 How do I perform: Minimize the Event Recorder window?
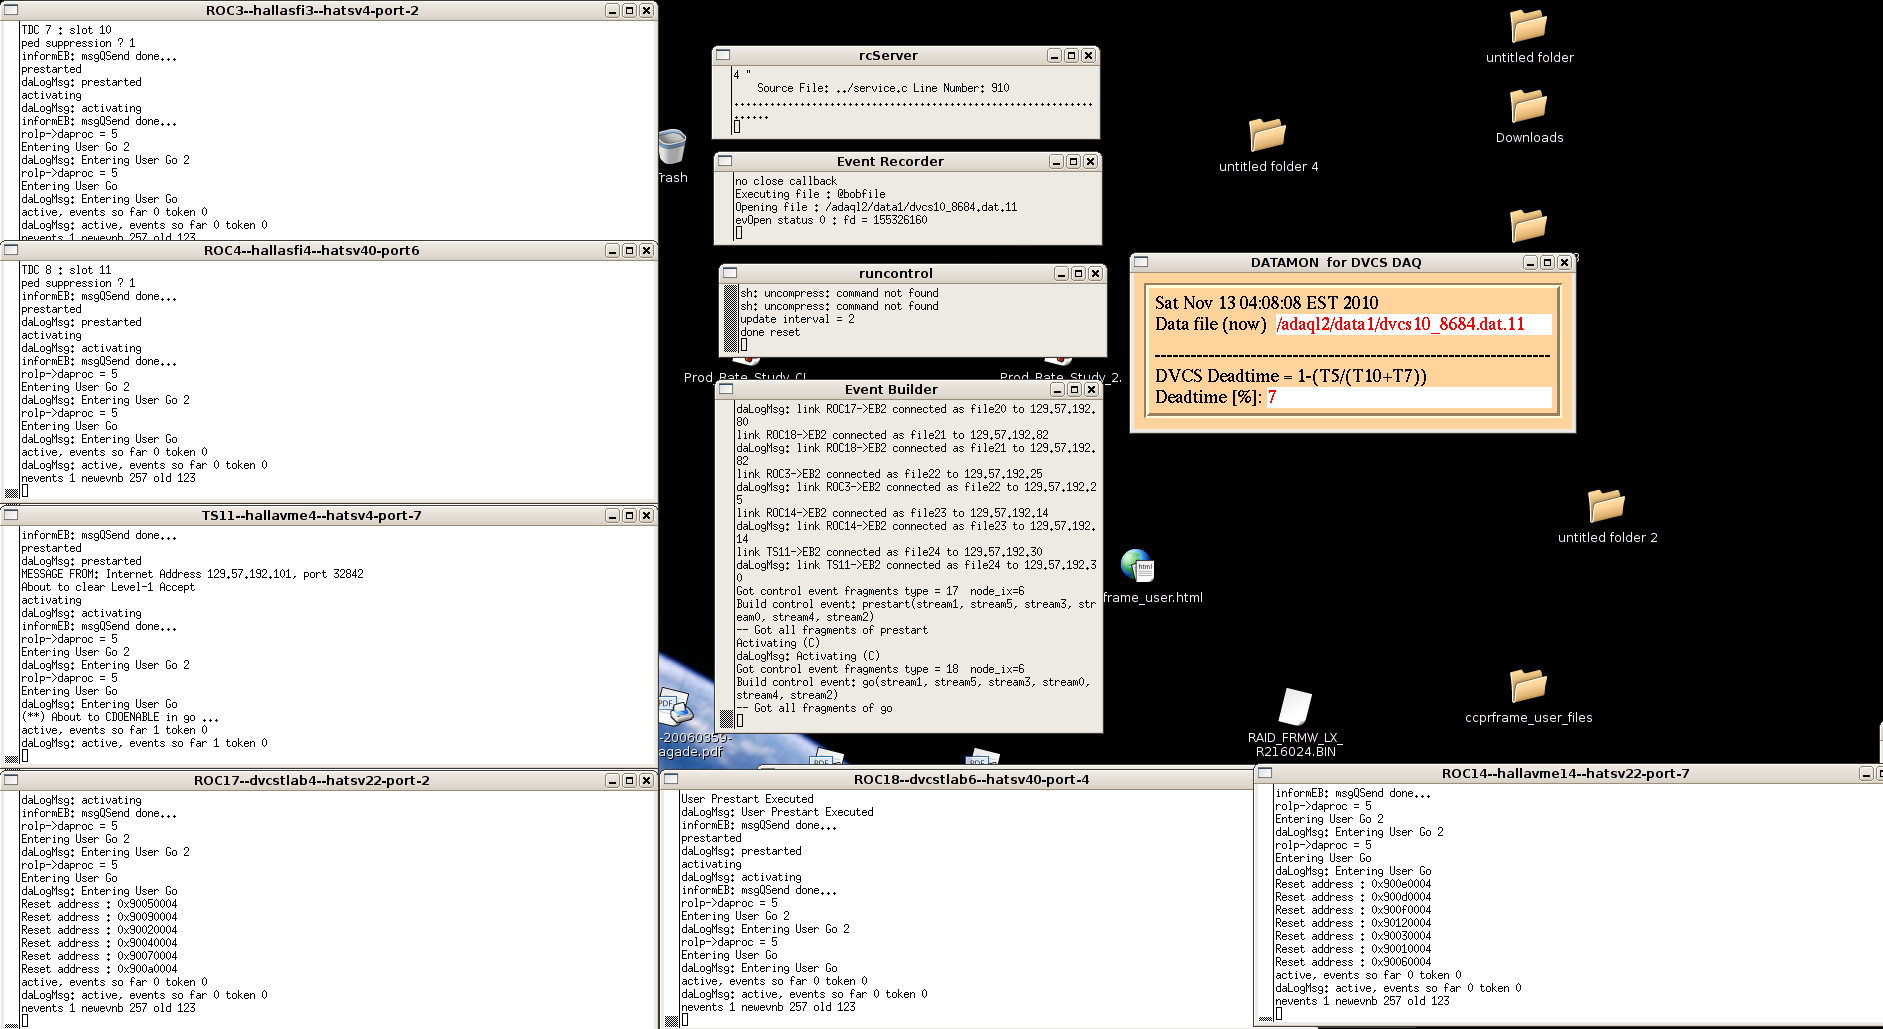point(1056,161)
